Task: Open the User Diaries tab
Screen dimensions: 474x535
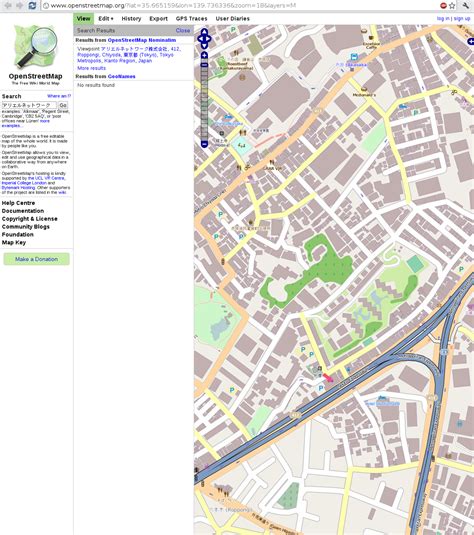Action: click(x=232, y=19)
